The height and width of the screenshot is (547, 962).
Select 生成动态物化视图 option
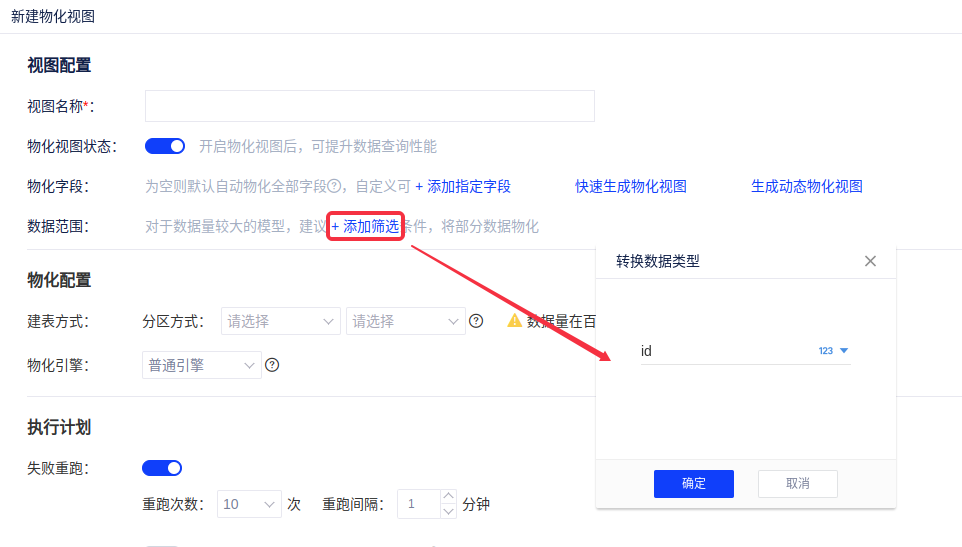click(x=806, y=186)
